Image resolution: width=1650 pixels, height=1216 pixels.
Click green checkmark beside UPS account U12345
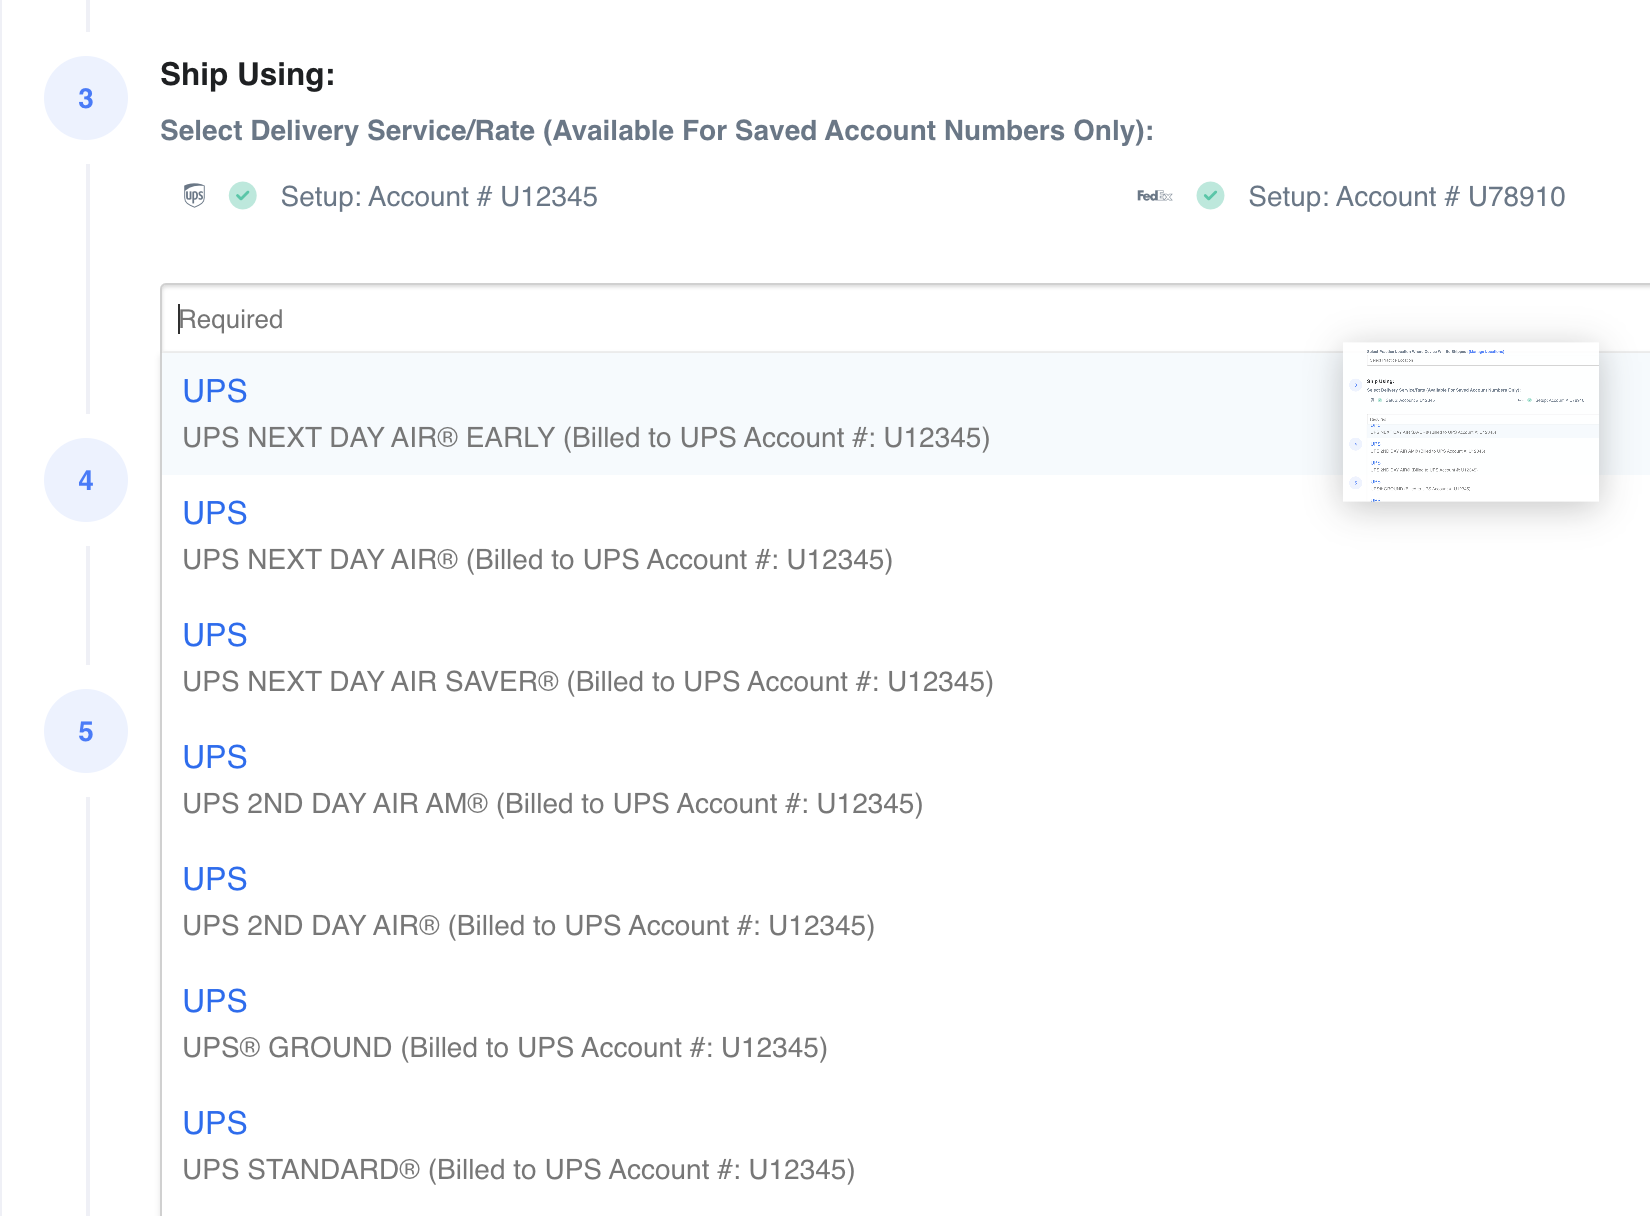243,196
